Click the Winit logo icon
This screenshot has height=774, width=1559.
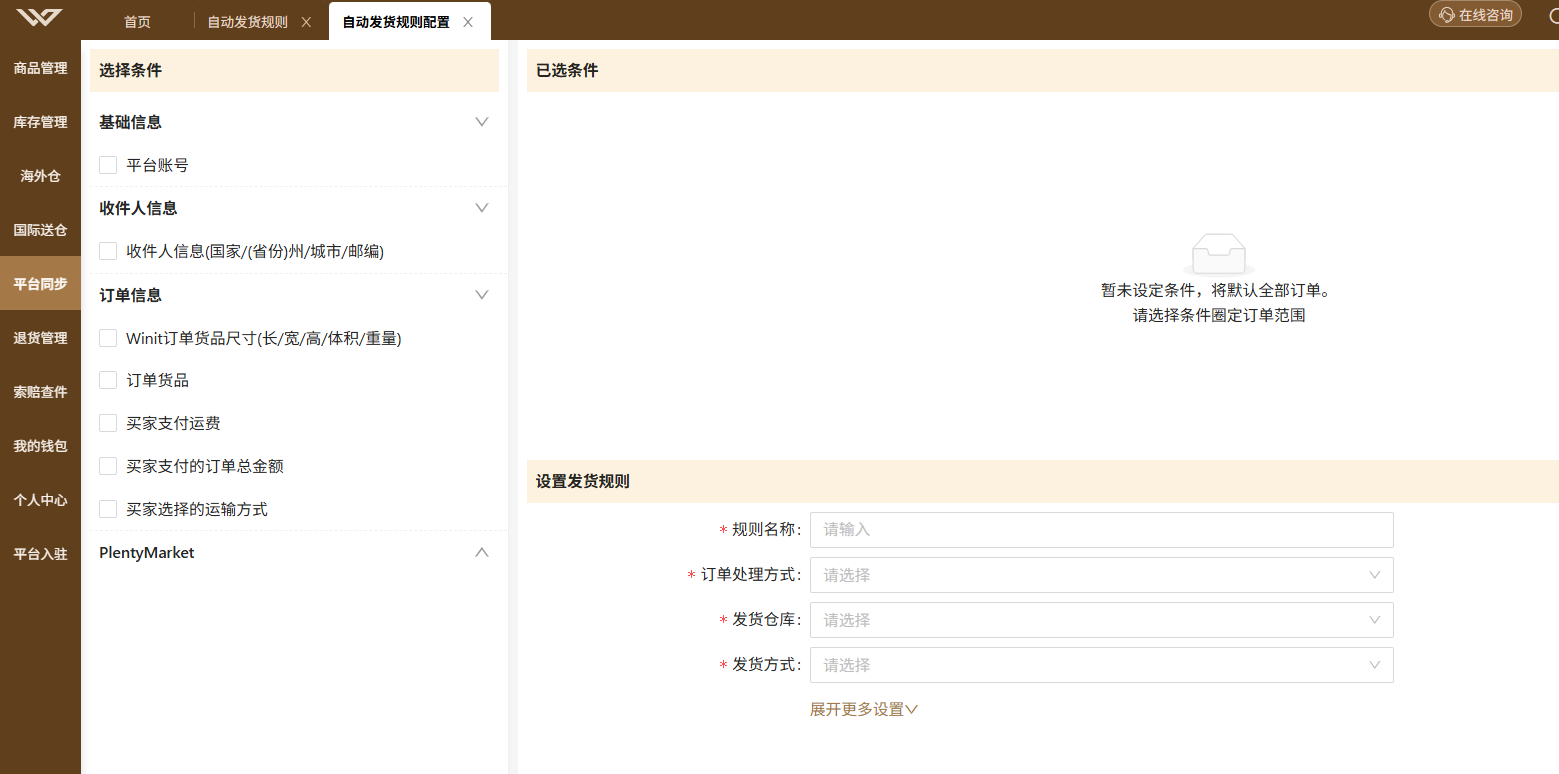click(39, 18)
